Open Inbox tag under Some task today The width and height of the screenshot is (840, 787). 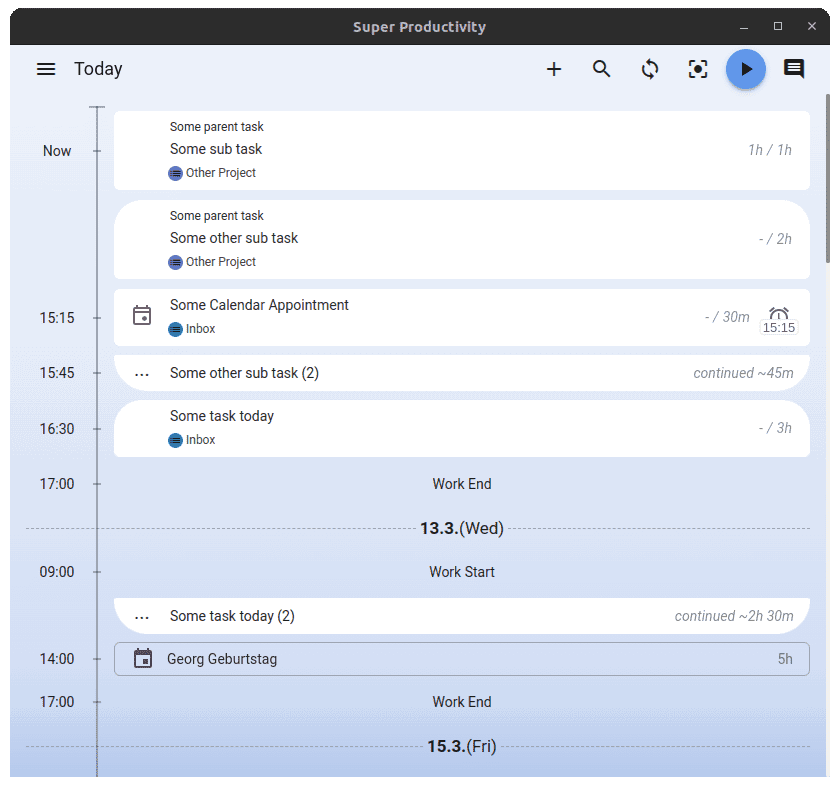(192, 440)
